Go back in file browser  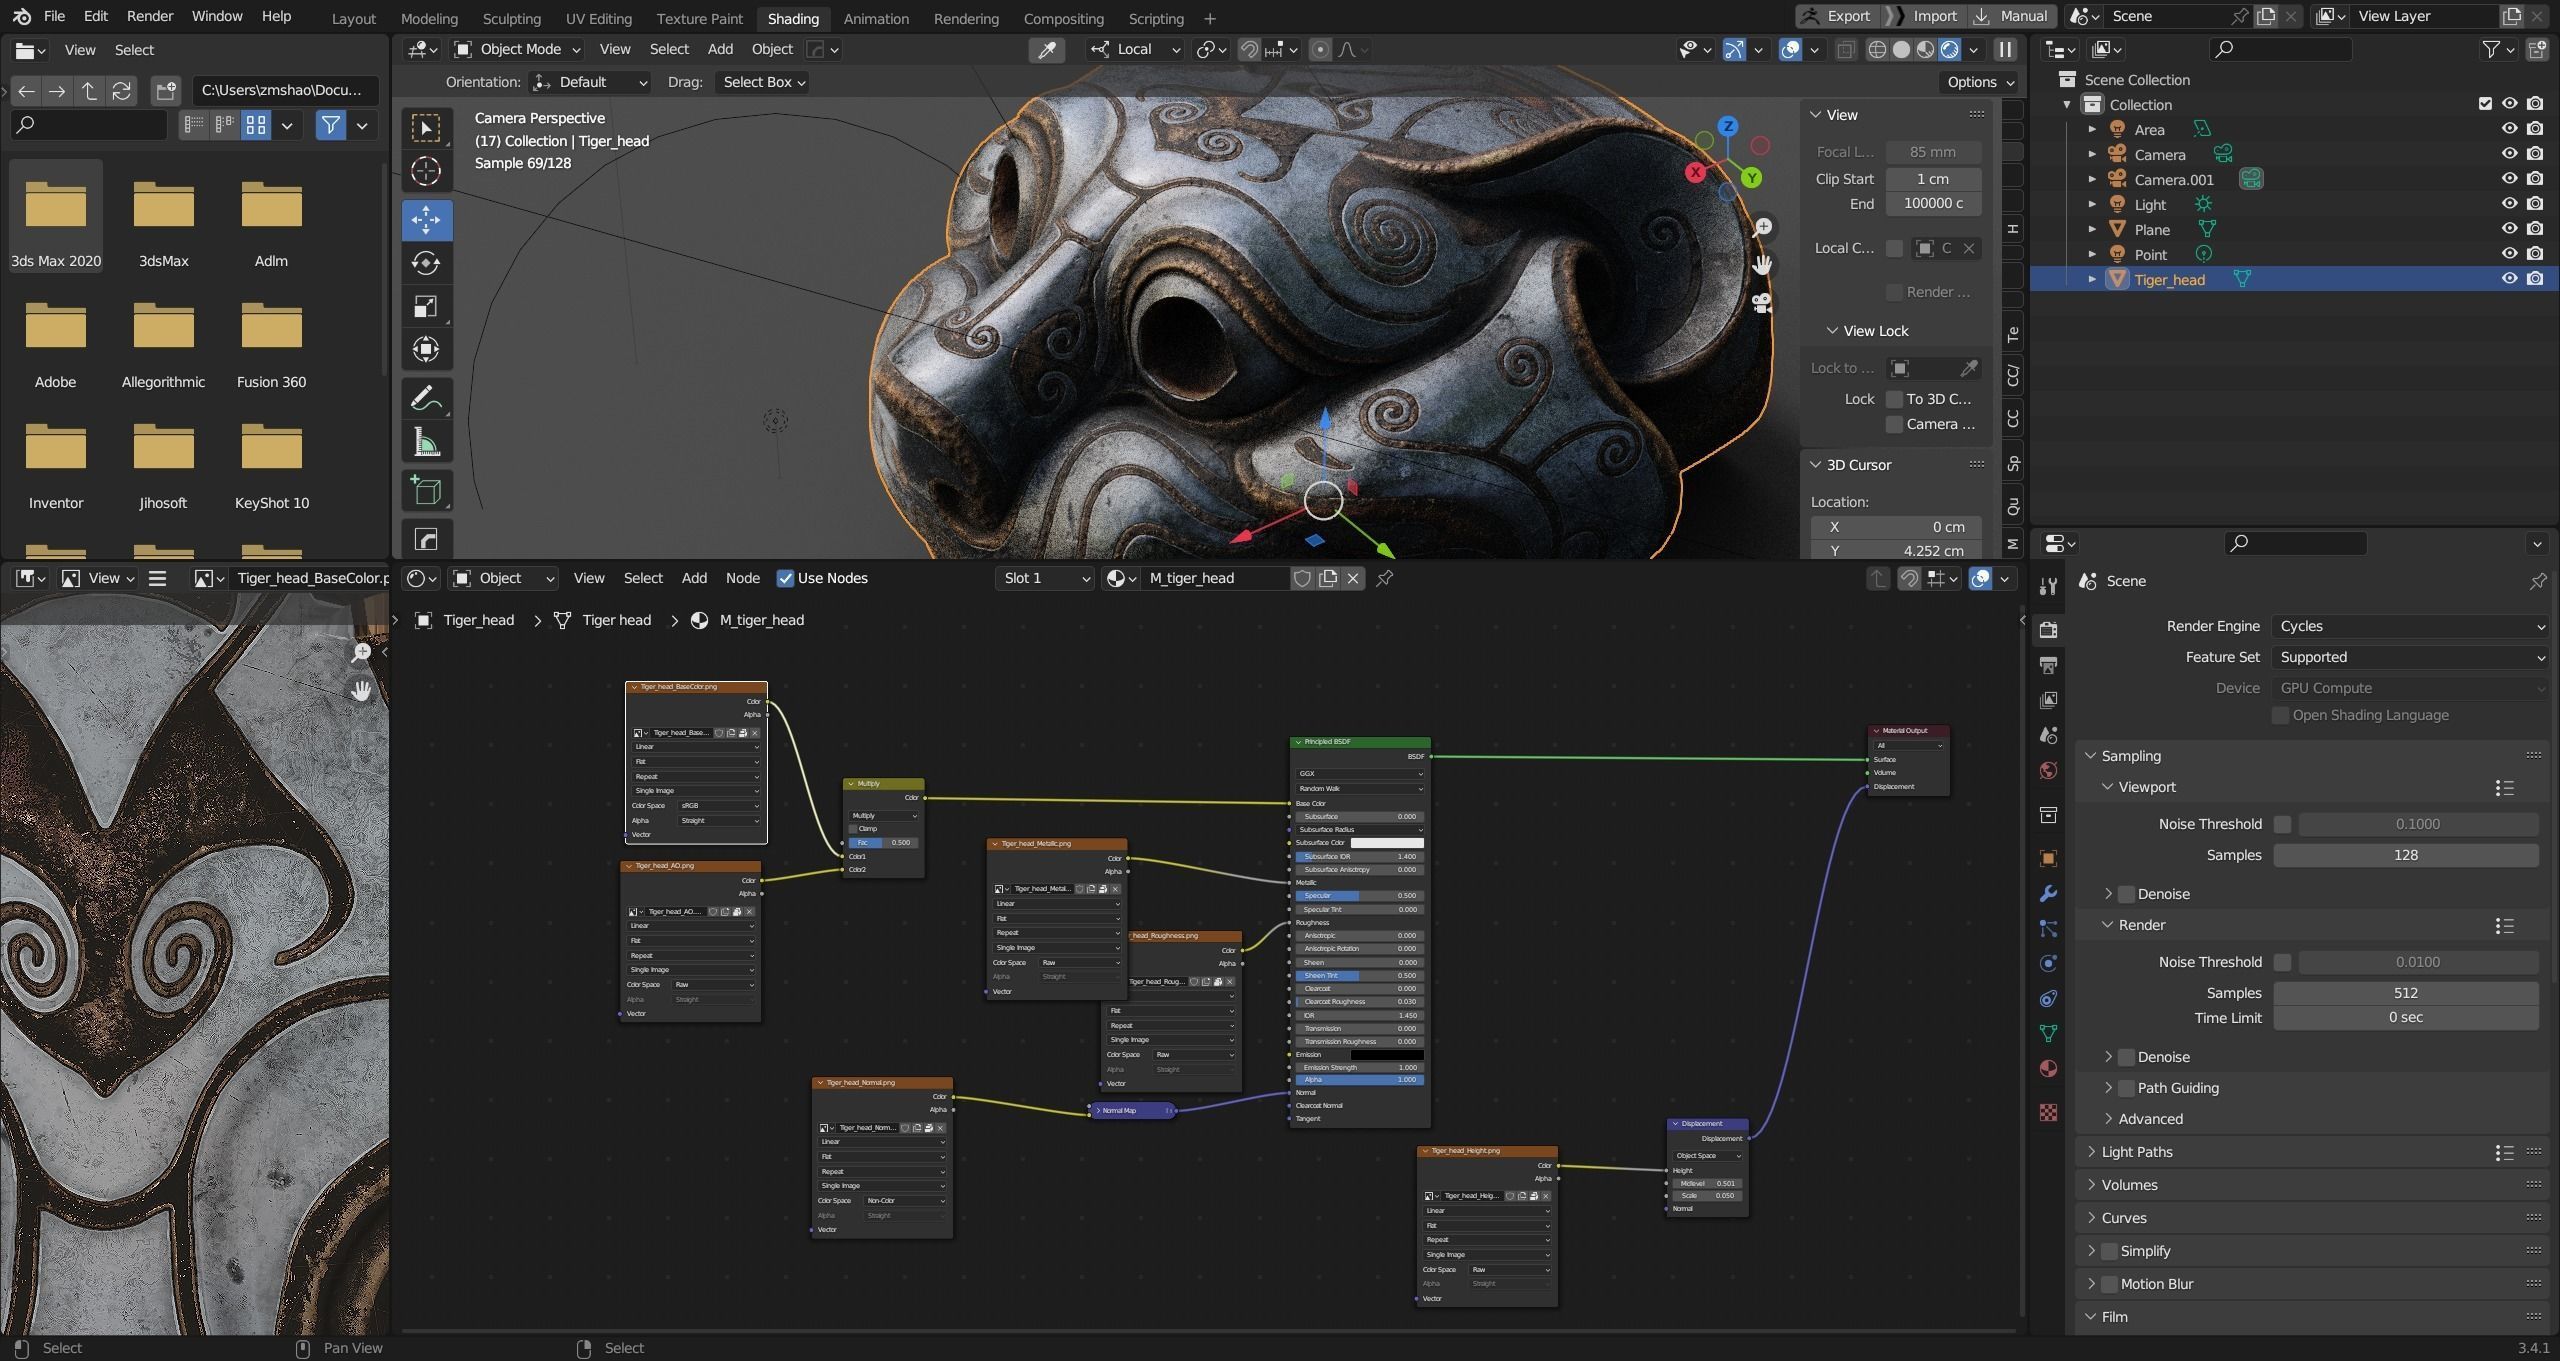click(26, 91)
